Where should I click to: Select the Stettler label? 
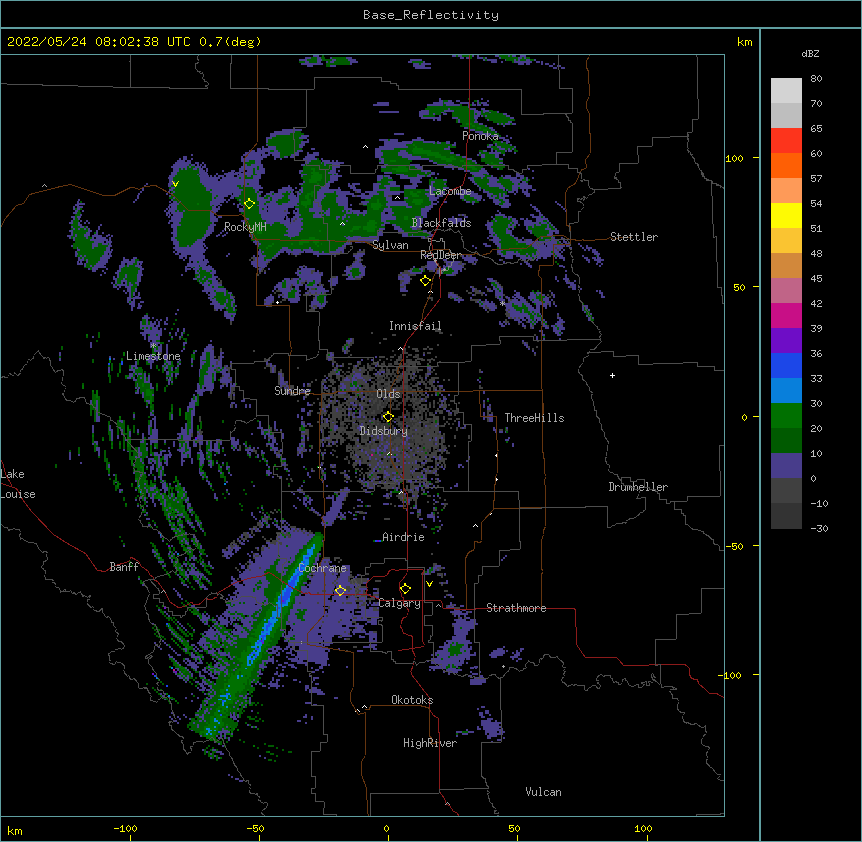[634, 237]
